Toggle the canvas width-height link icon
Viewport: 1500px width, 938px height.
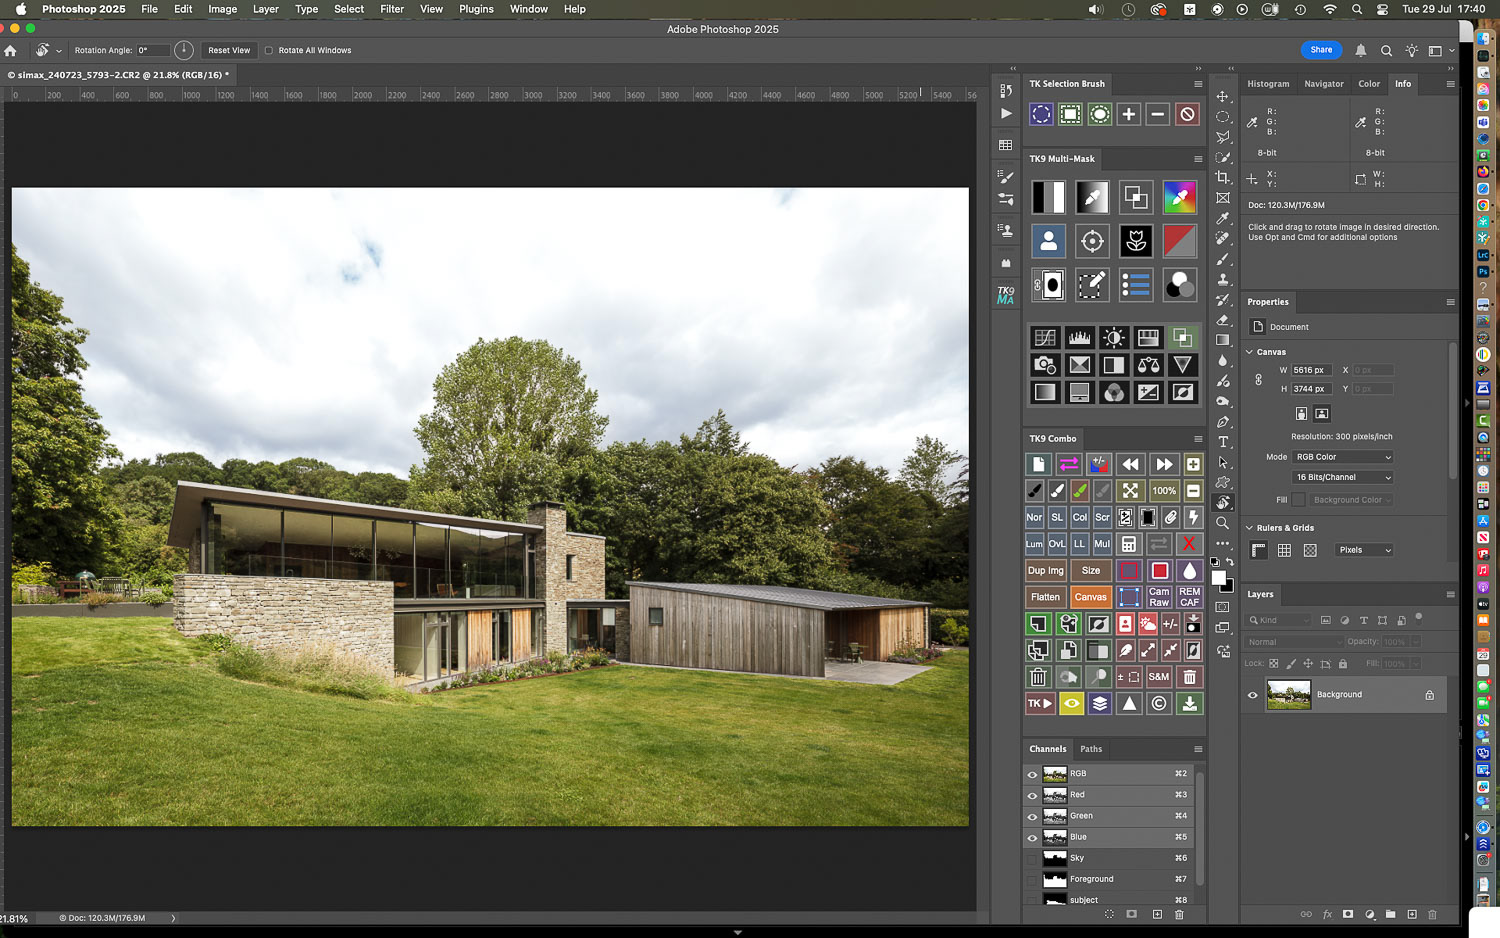(1258, 379)
